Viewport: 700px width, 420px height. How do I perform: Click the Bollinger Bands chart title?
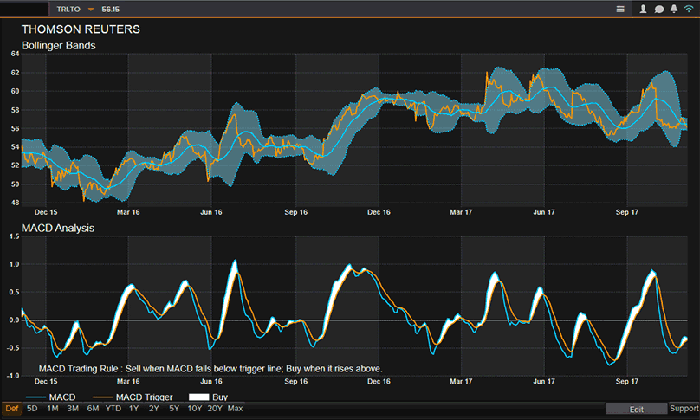[58, 46]
